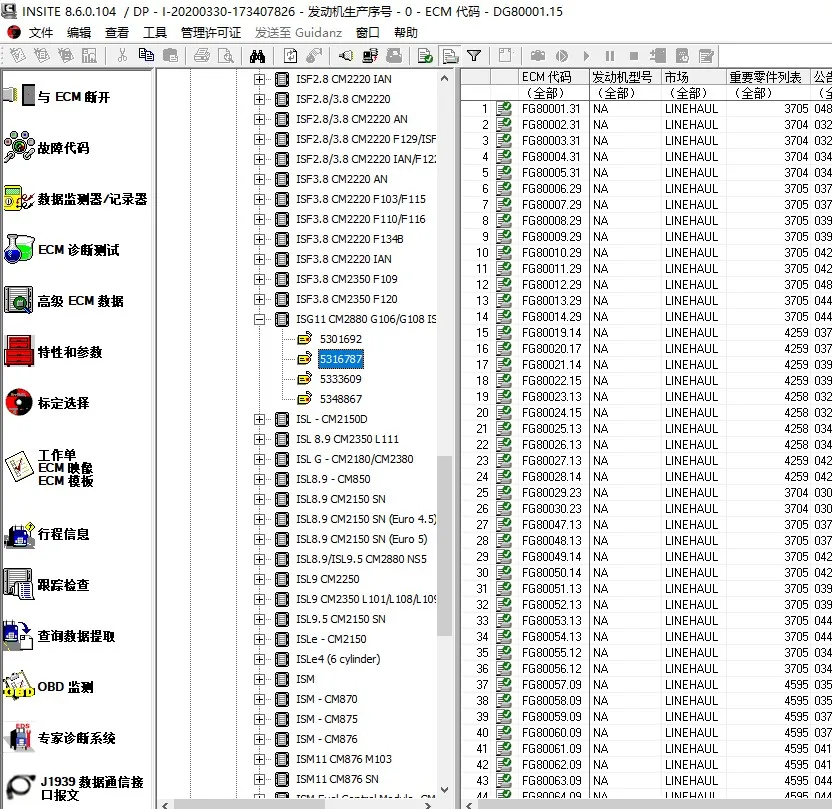
Task: Open ECM 诊断测试 flask icon
Action: pos(19,250)
